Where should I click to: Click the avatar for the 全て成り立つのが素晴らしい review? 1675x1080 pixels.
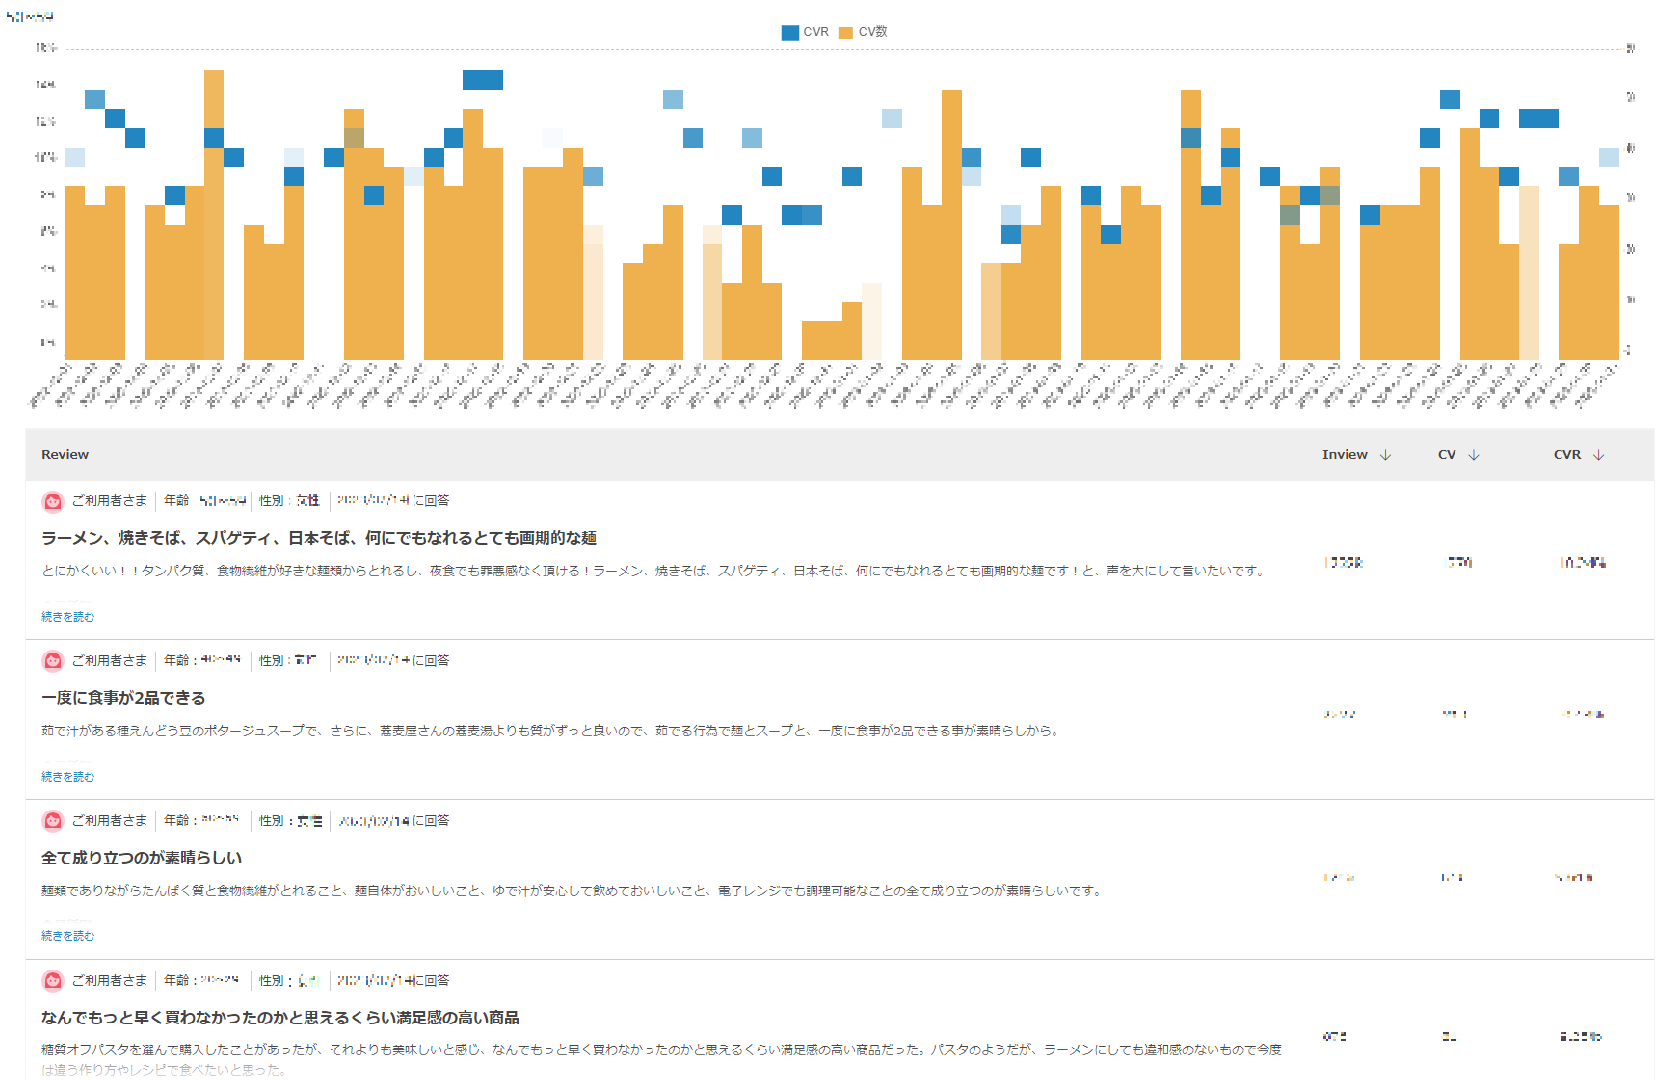[53, 821]
